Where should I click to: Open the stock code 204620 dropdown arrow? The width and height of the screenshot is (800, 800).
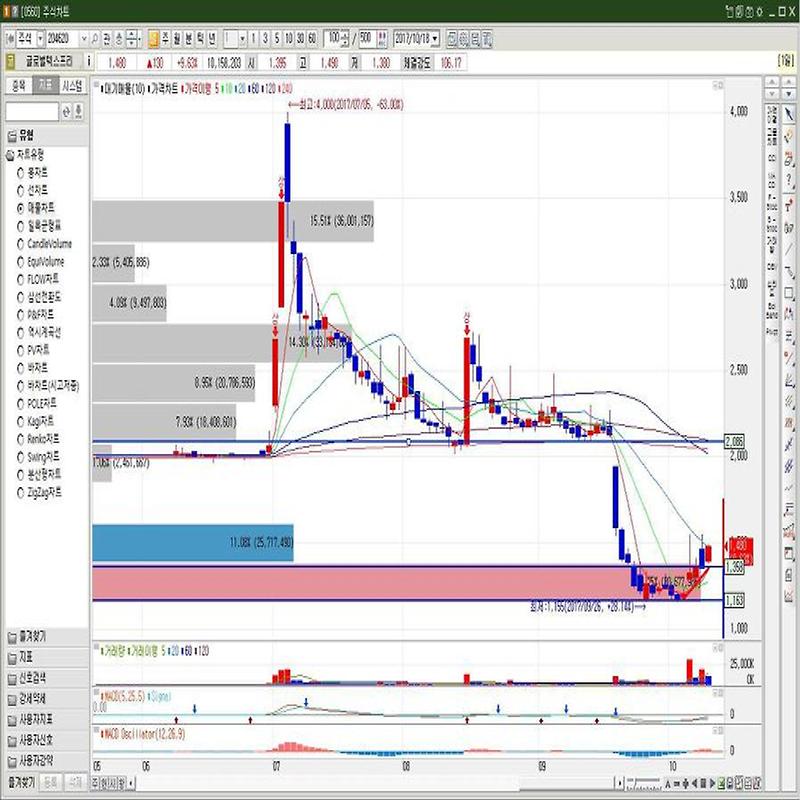click(x=84, y=38)
